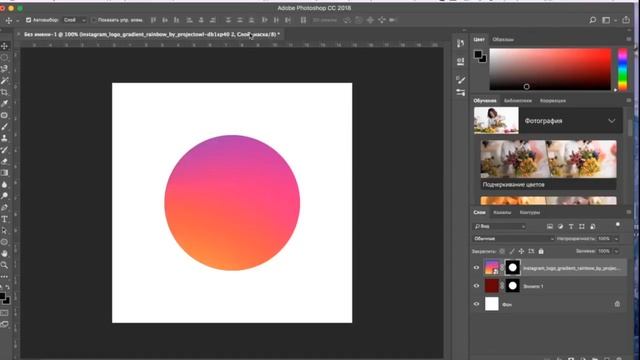This screenshot has height=360, width=640.
Task: Open the Layers panel menu
Action: click(629, 212)
